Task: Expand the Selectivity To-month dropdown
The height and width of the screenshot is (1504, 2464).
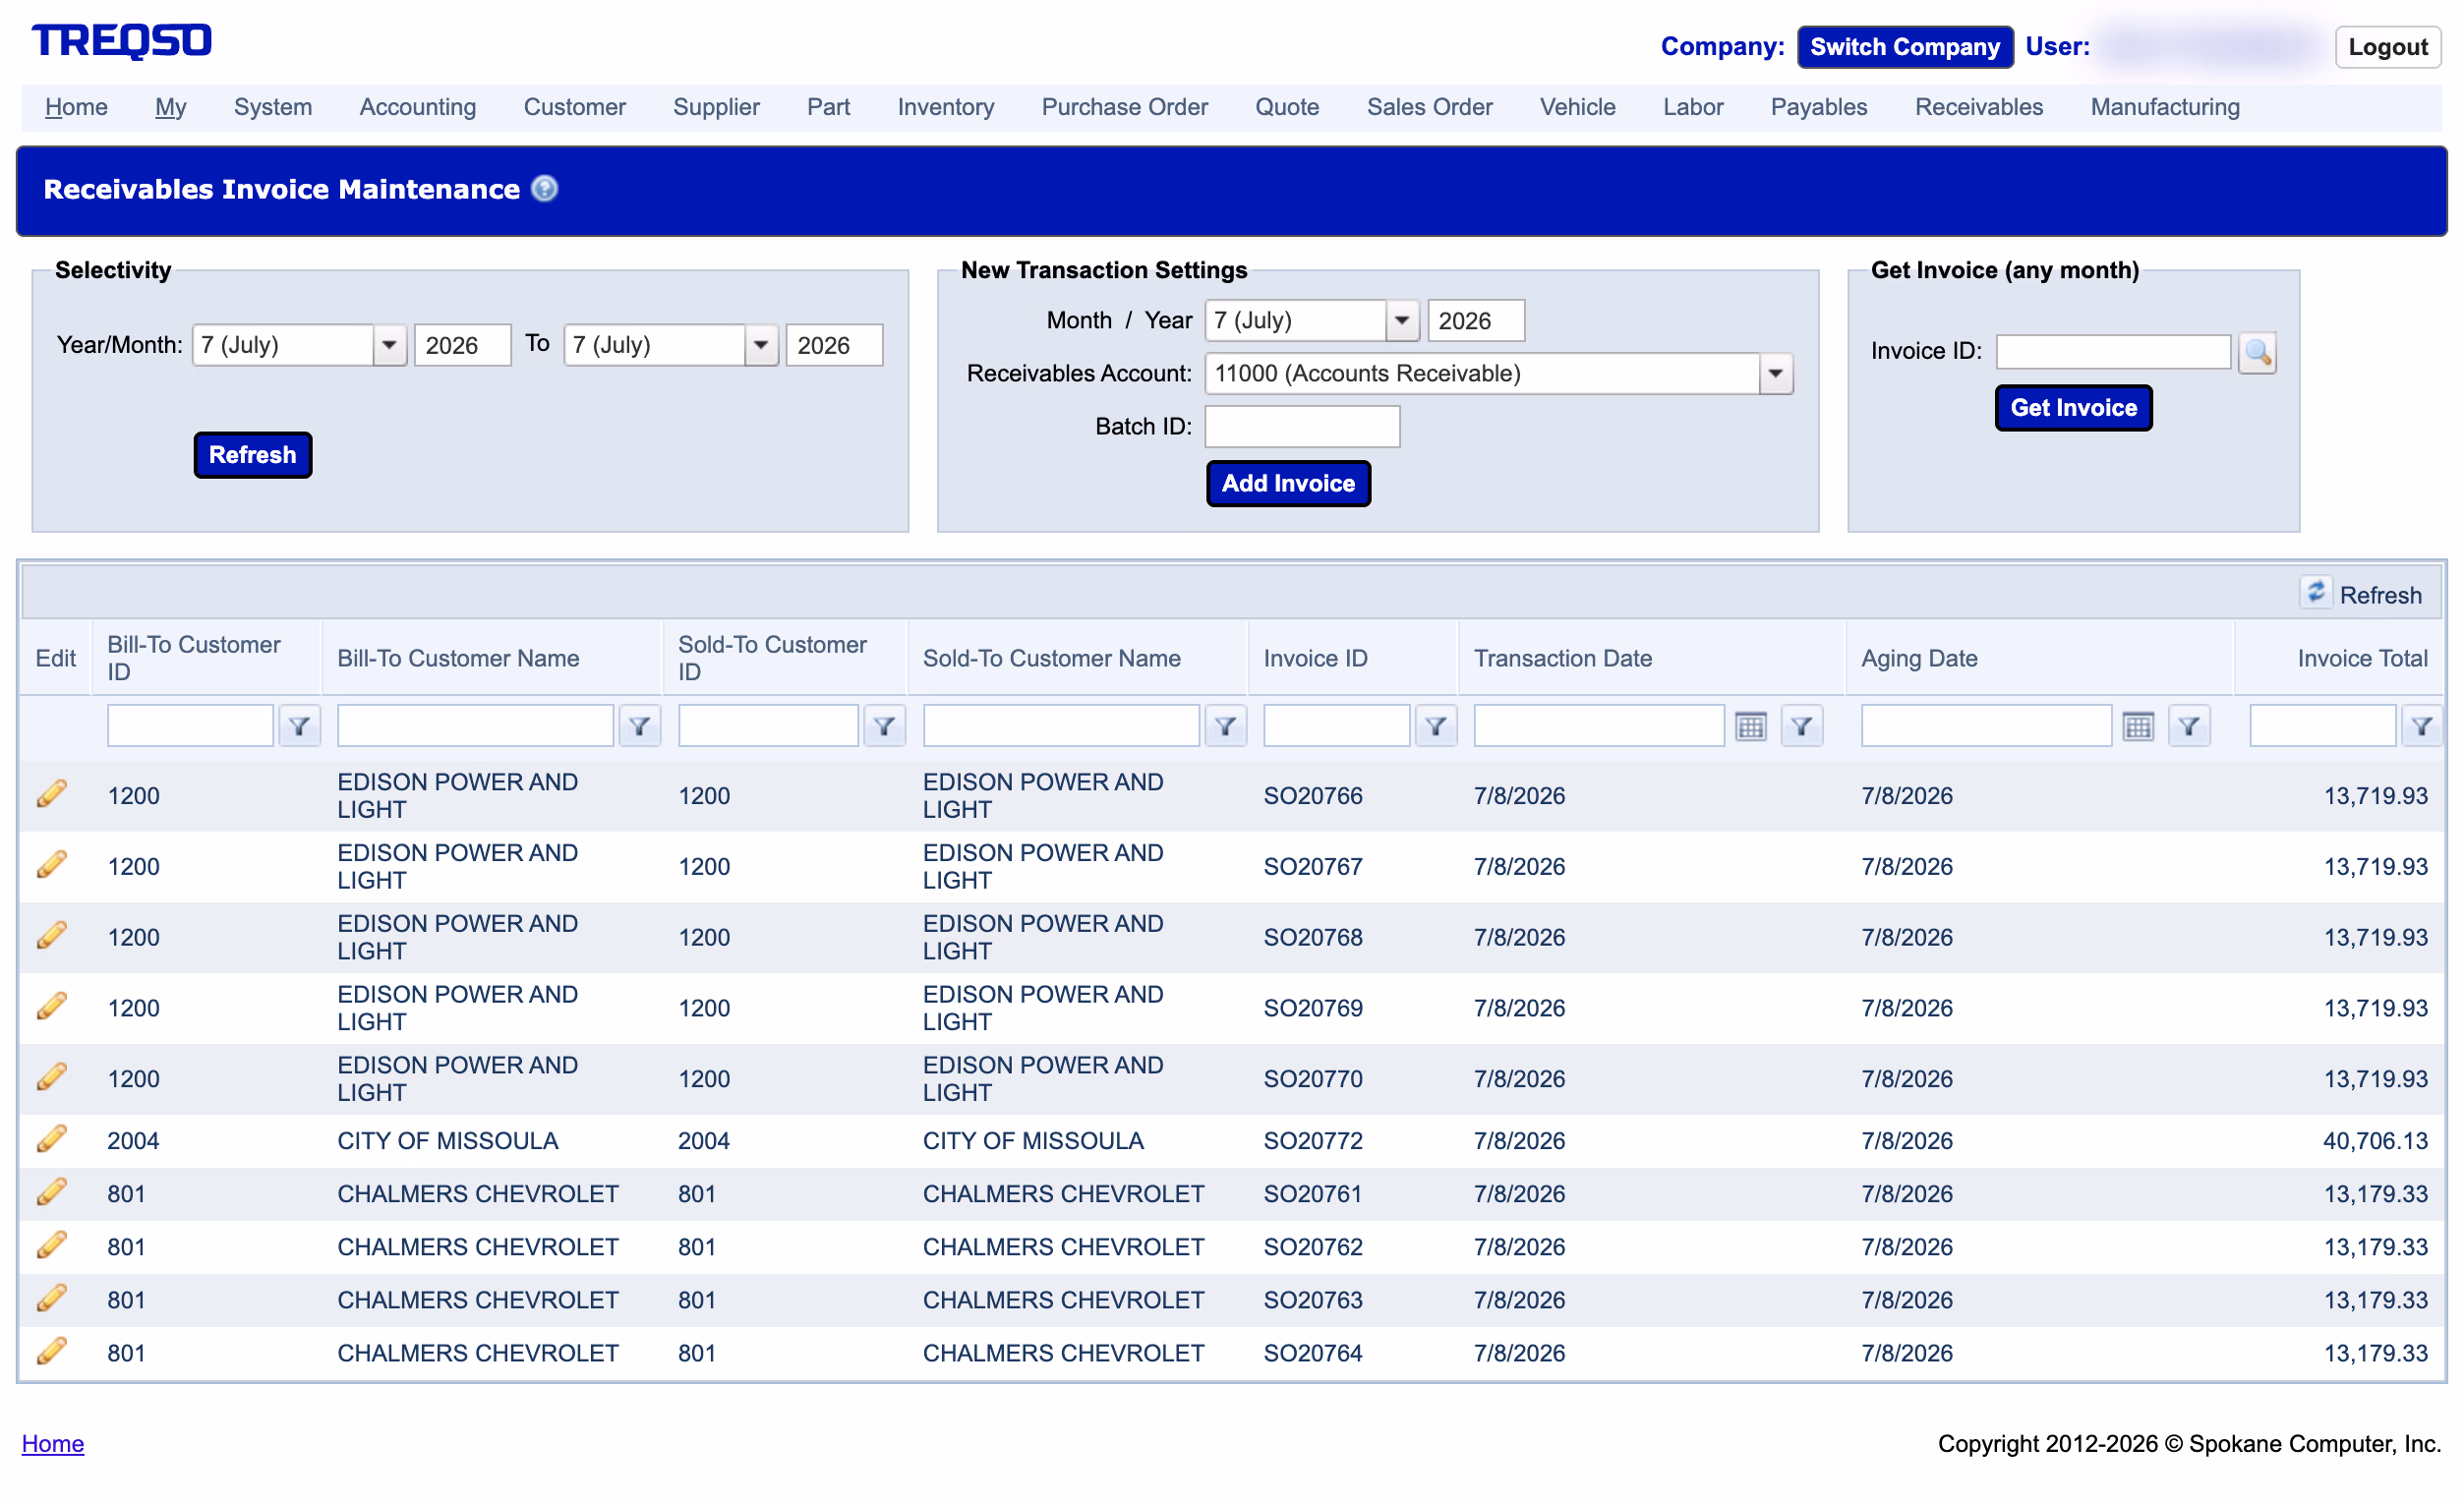Action: tap(761, 345)
